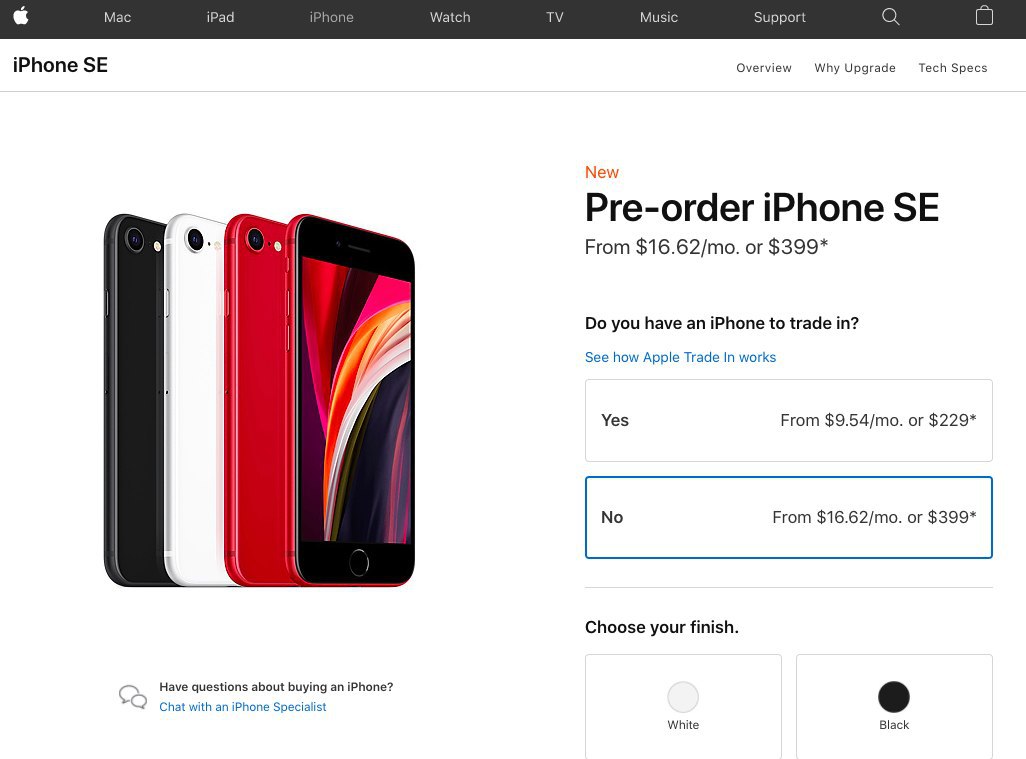Image resolution: width=1026 pixels, height=759 pixels.
Task: Chat with an iPhone Specialist link
Action: [x=243, y=707]
